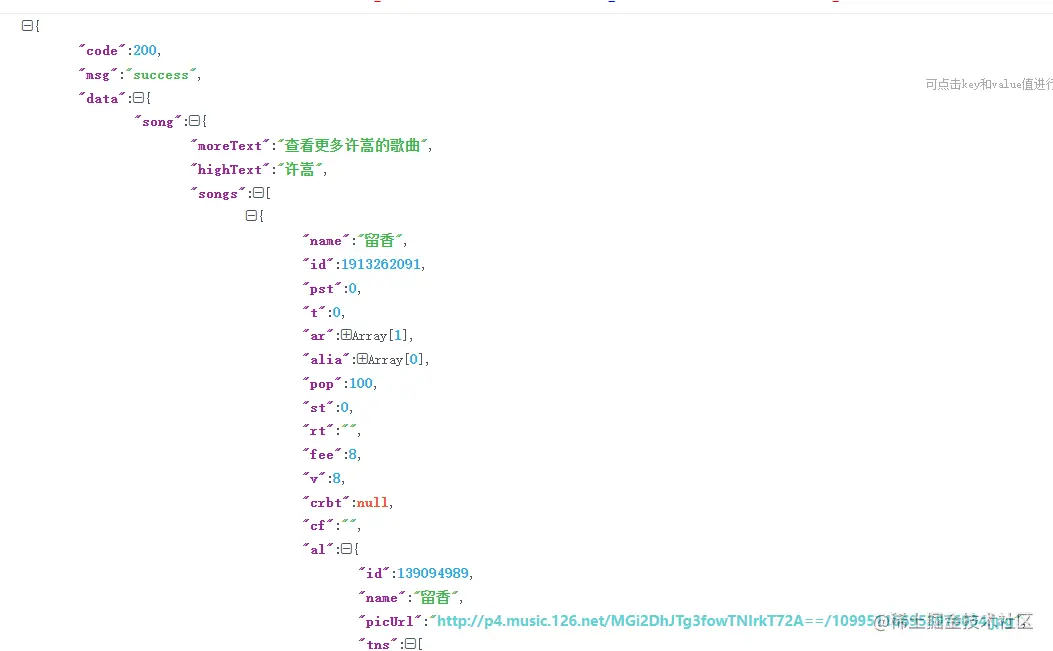
Task: Click the "st" key
Action: pos(318,408)
